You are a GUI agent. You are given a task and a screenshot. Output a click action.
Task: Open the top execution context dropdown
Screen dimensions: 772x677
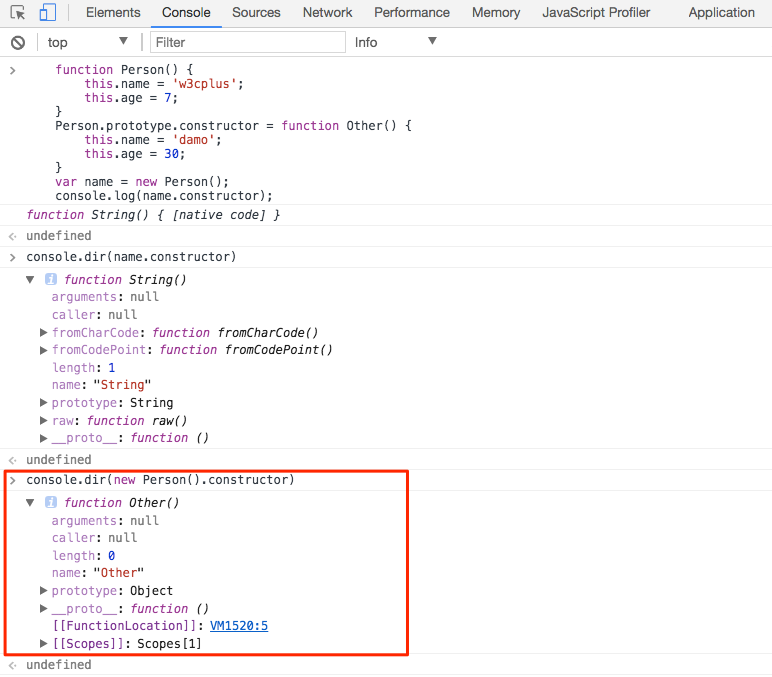88,42
